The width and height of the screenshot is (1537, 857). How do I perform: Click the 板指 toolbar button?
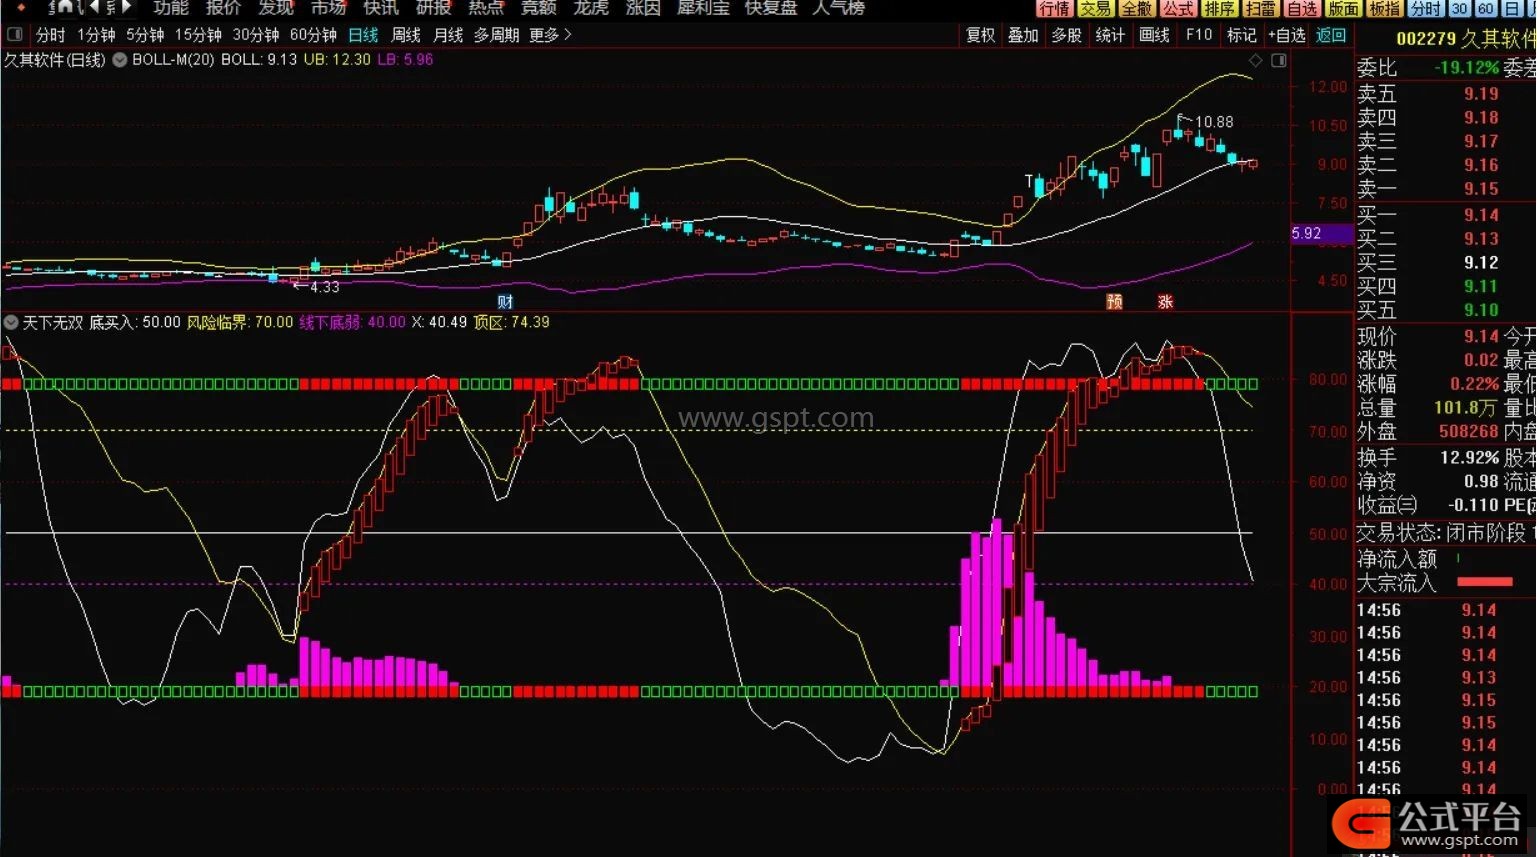point(1384,8)
